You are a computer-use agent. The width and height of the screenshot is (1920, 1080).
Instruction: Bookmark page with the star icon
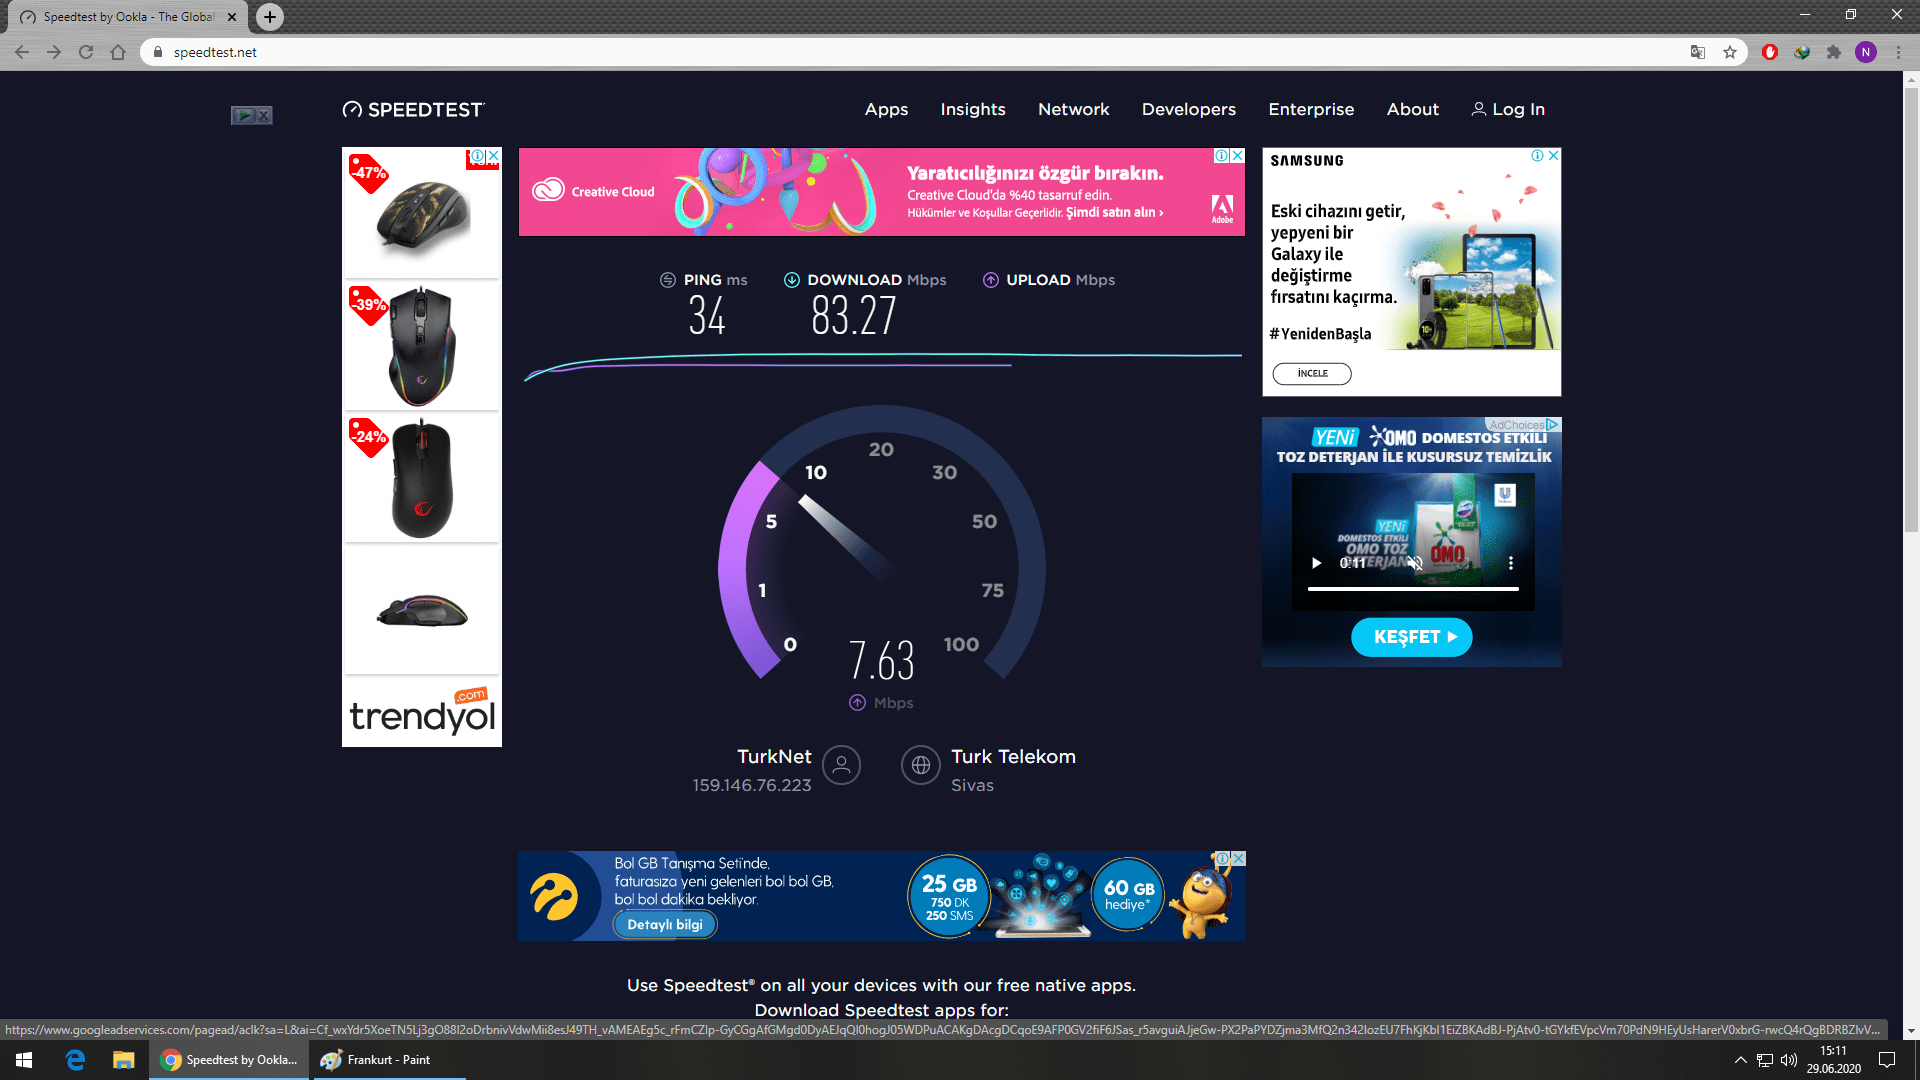[1730, 52]
